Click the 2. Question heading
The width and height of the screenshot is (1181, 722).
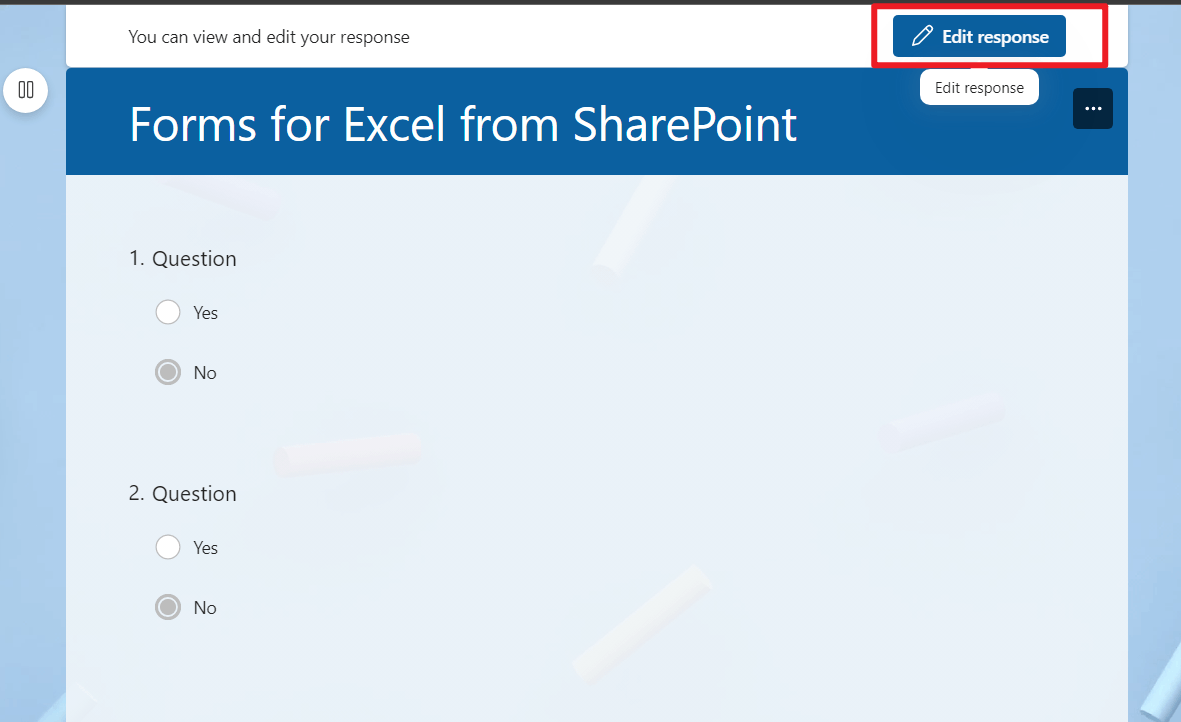[x=183, y=493]
